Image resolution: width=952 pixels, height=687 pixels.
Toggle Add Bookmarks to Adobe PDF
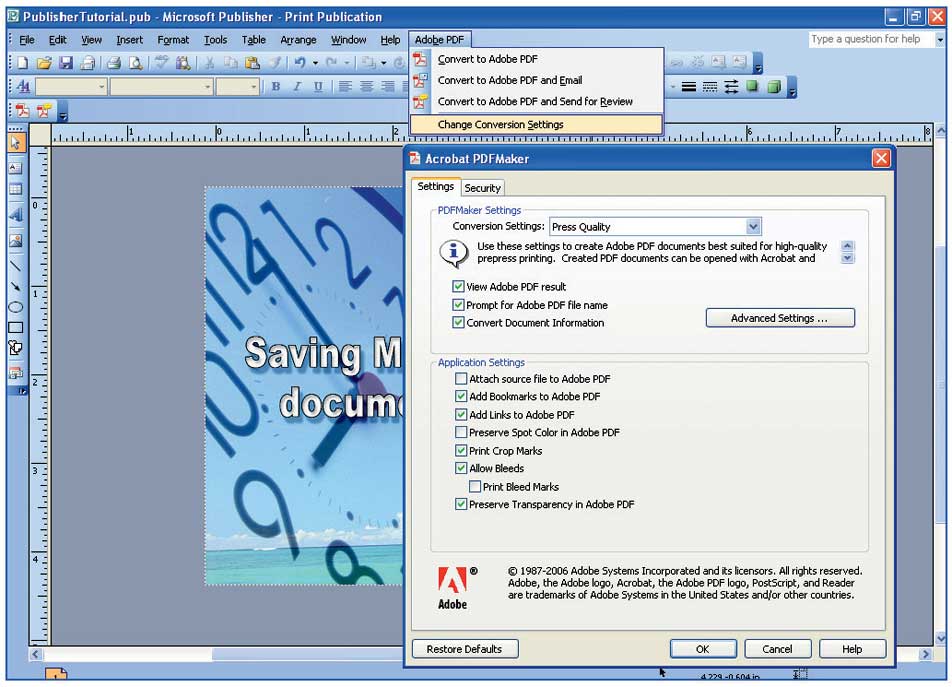[x=461, y=396]
